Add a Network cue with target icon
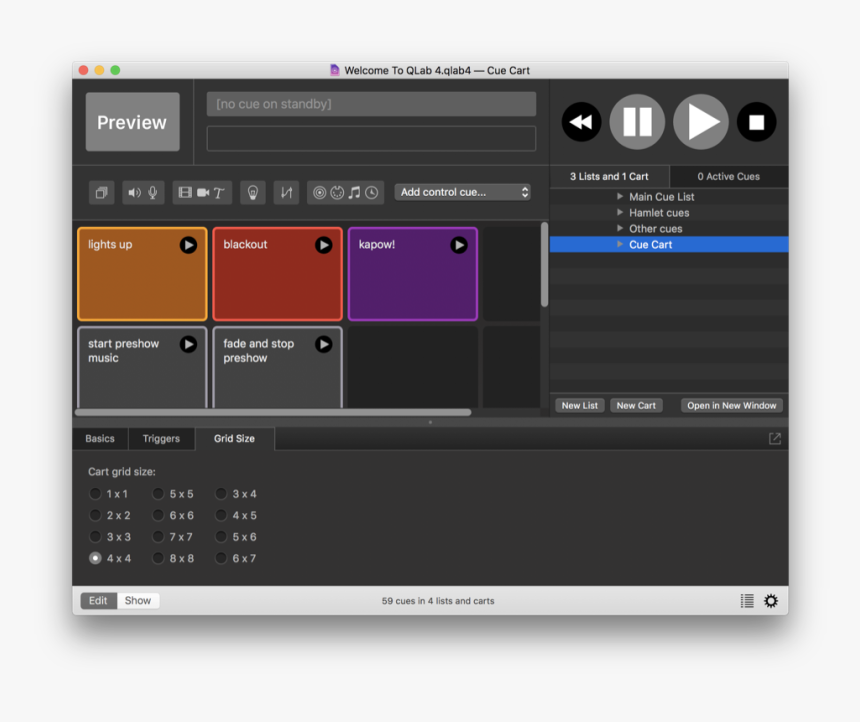 click(x=319, y=193)
